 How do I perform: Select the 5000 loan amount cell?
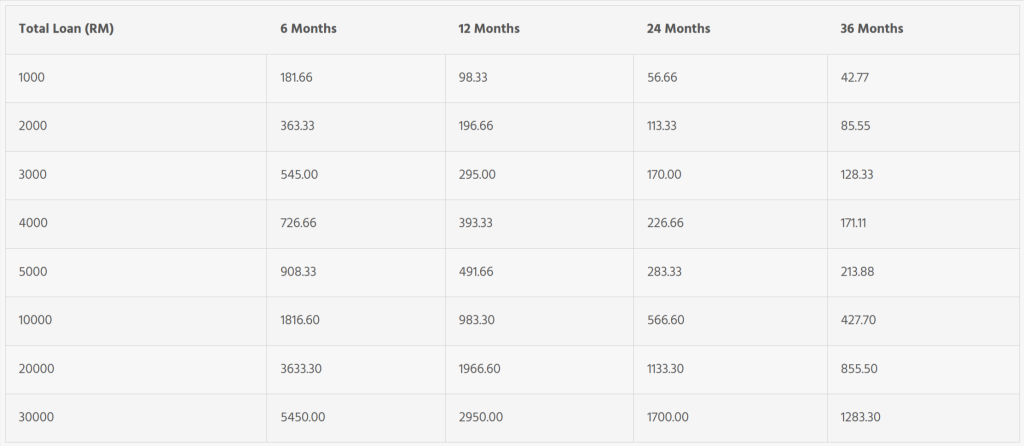(x=34, y=272)
